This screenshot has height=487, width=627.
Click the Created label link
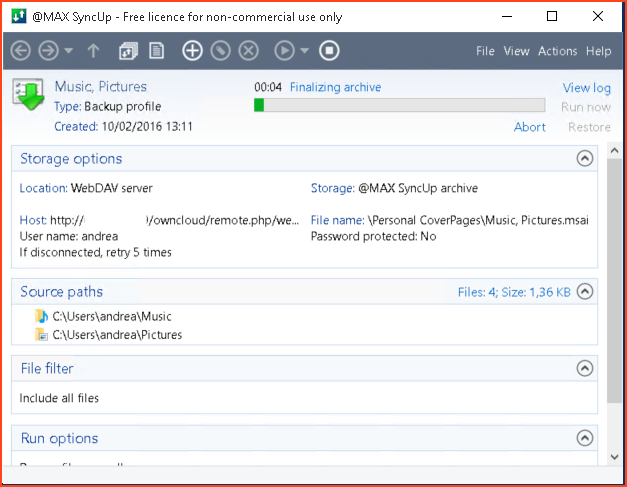[76, 126]
